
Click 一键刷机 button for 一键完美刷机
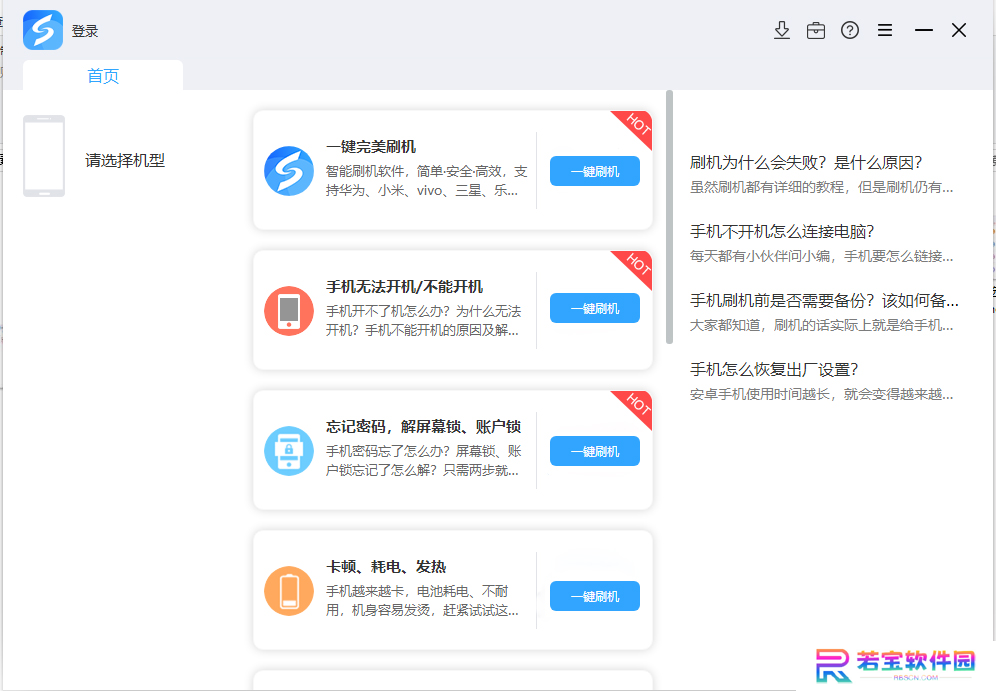[595, 171]
